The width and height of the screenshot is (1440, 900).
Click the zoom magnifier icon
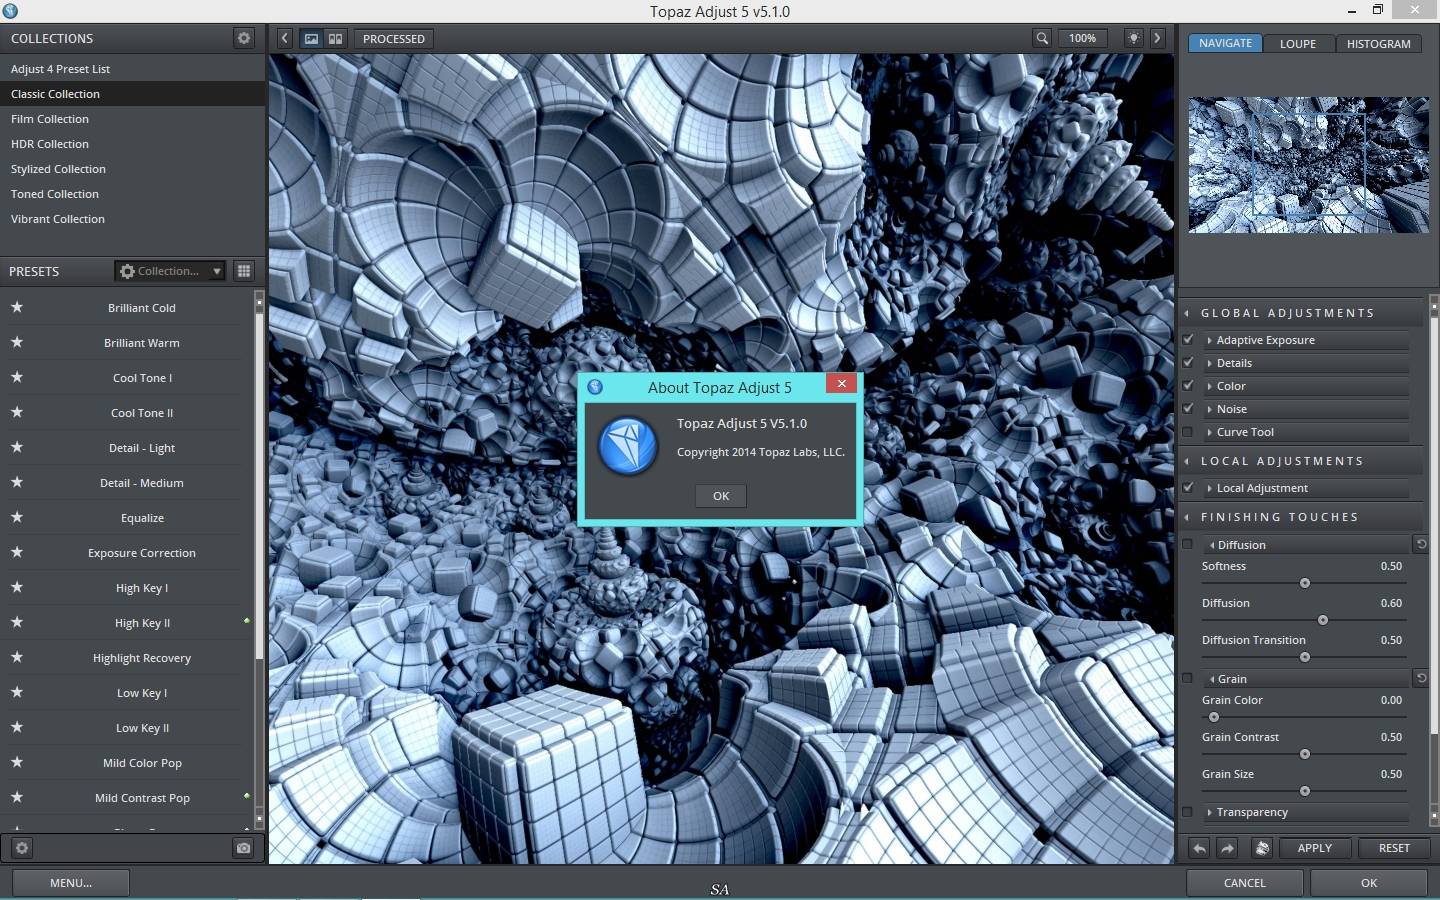(1042, 38)
